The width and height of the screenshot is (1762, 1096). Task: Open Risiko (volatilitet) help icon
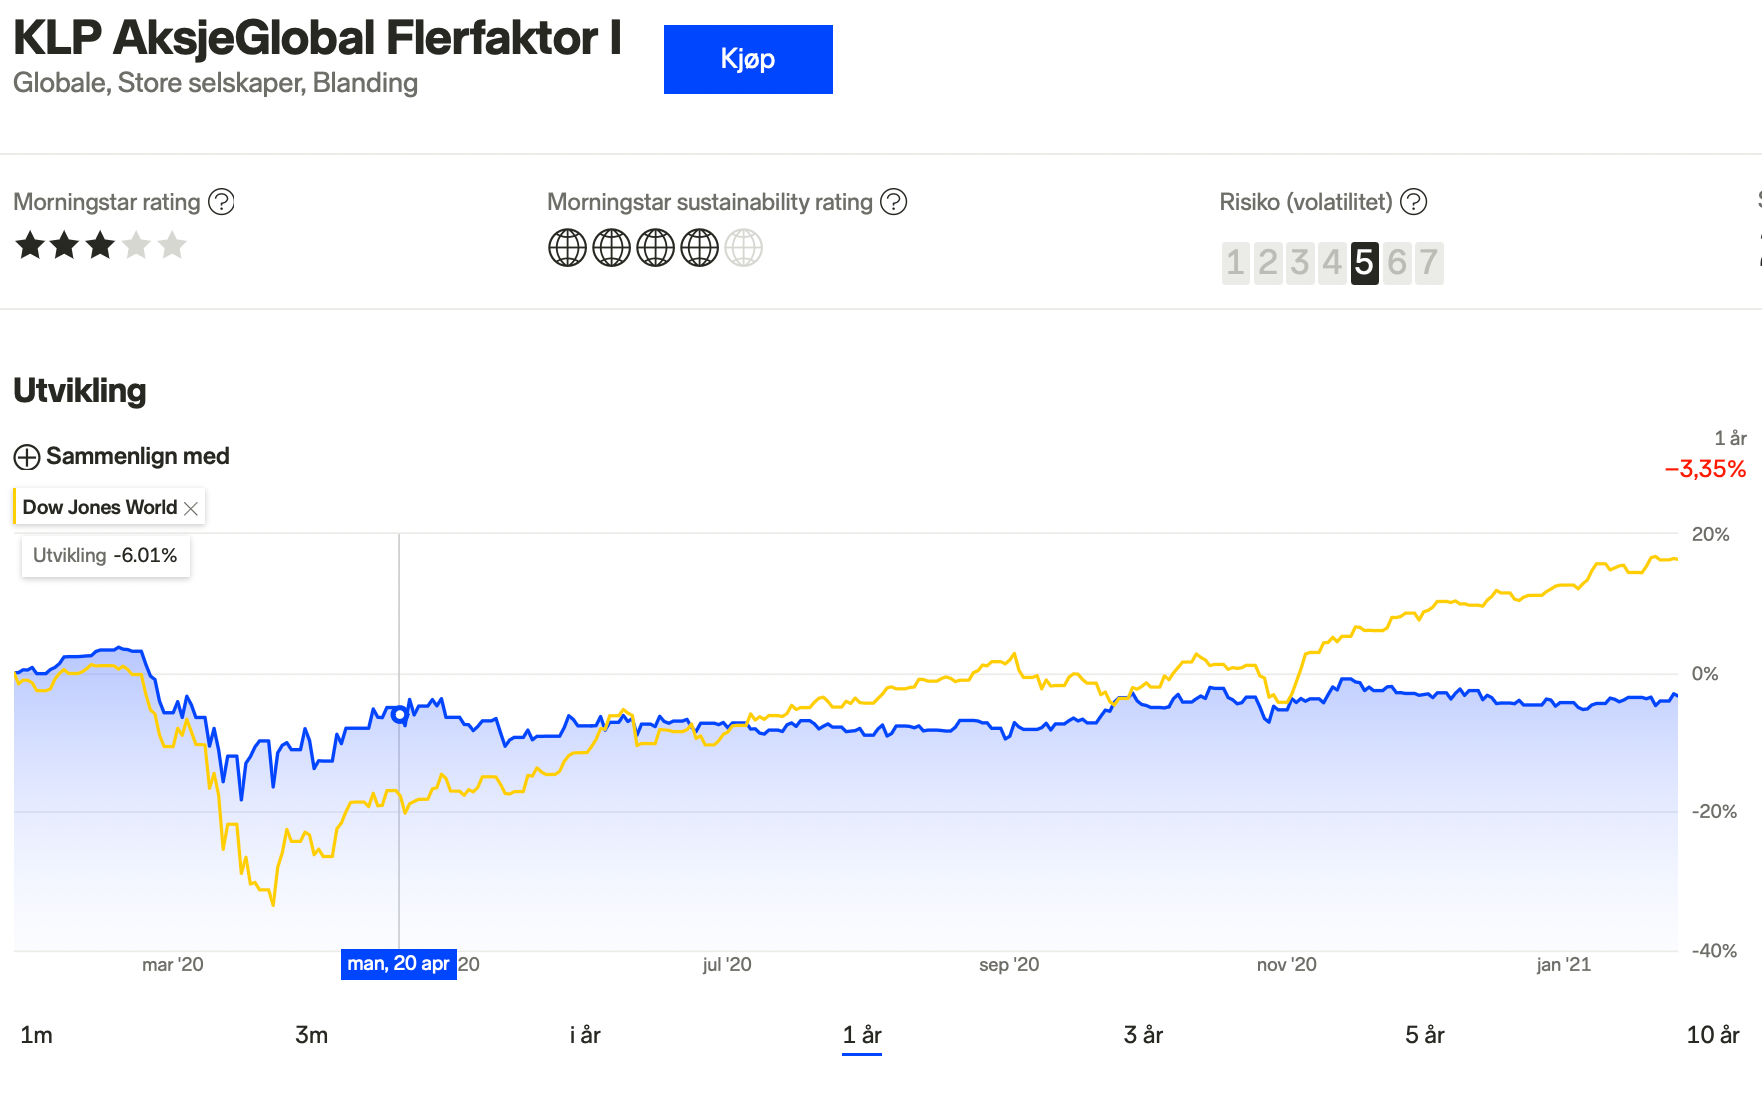[x=1413, y=202]
